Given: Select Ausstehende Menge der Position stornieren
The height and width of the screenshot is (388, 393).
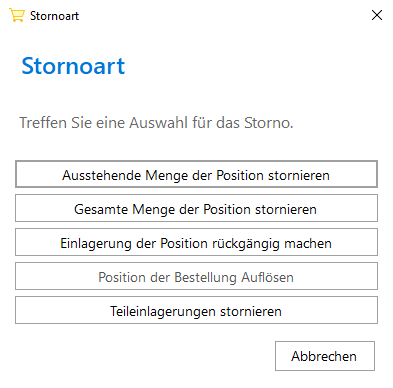Looking at the screenshot, I should tap(196, 174).
